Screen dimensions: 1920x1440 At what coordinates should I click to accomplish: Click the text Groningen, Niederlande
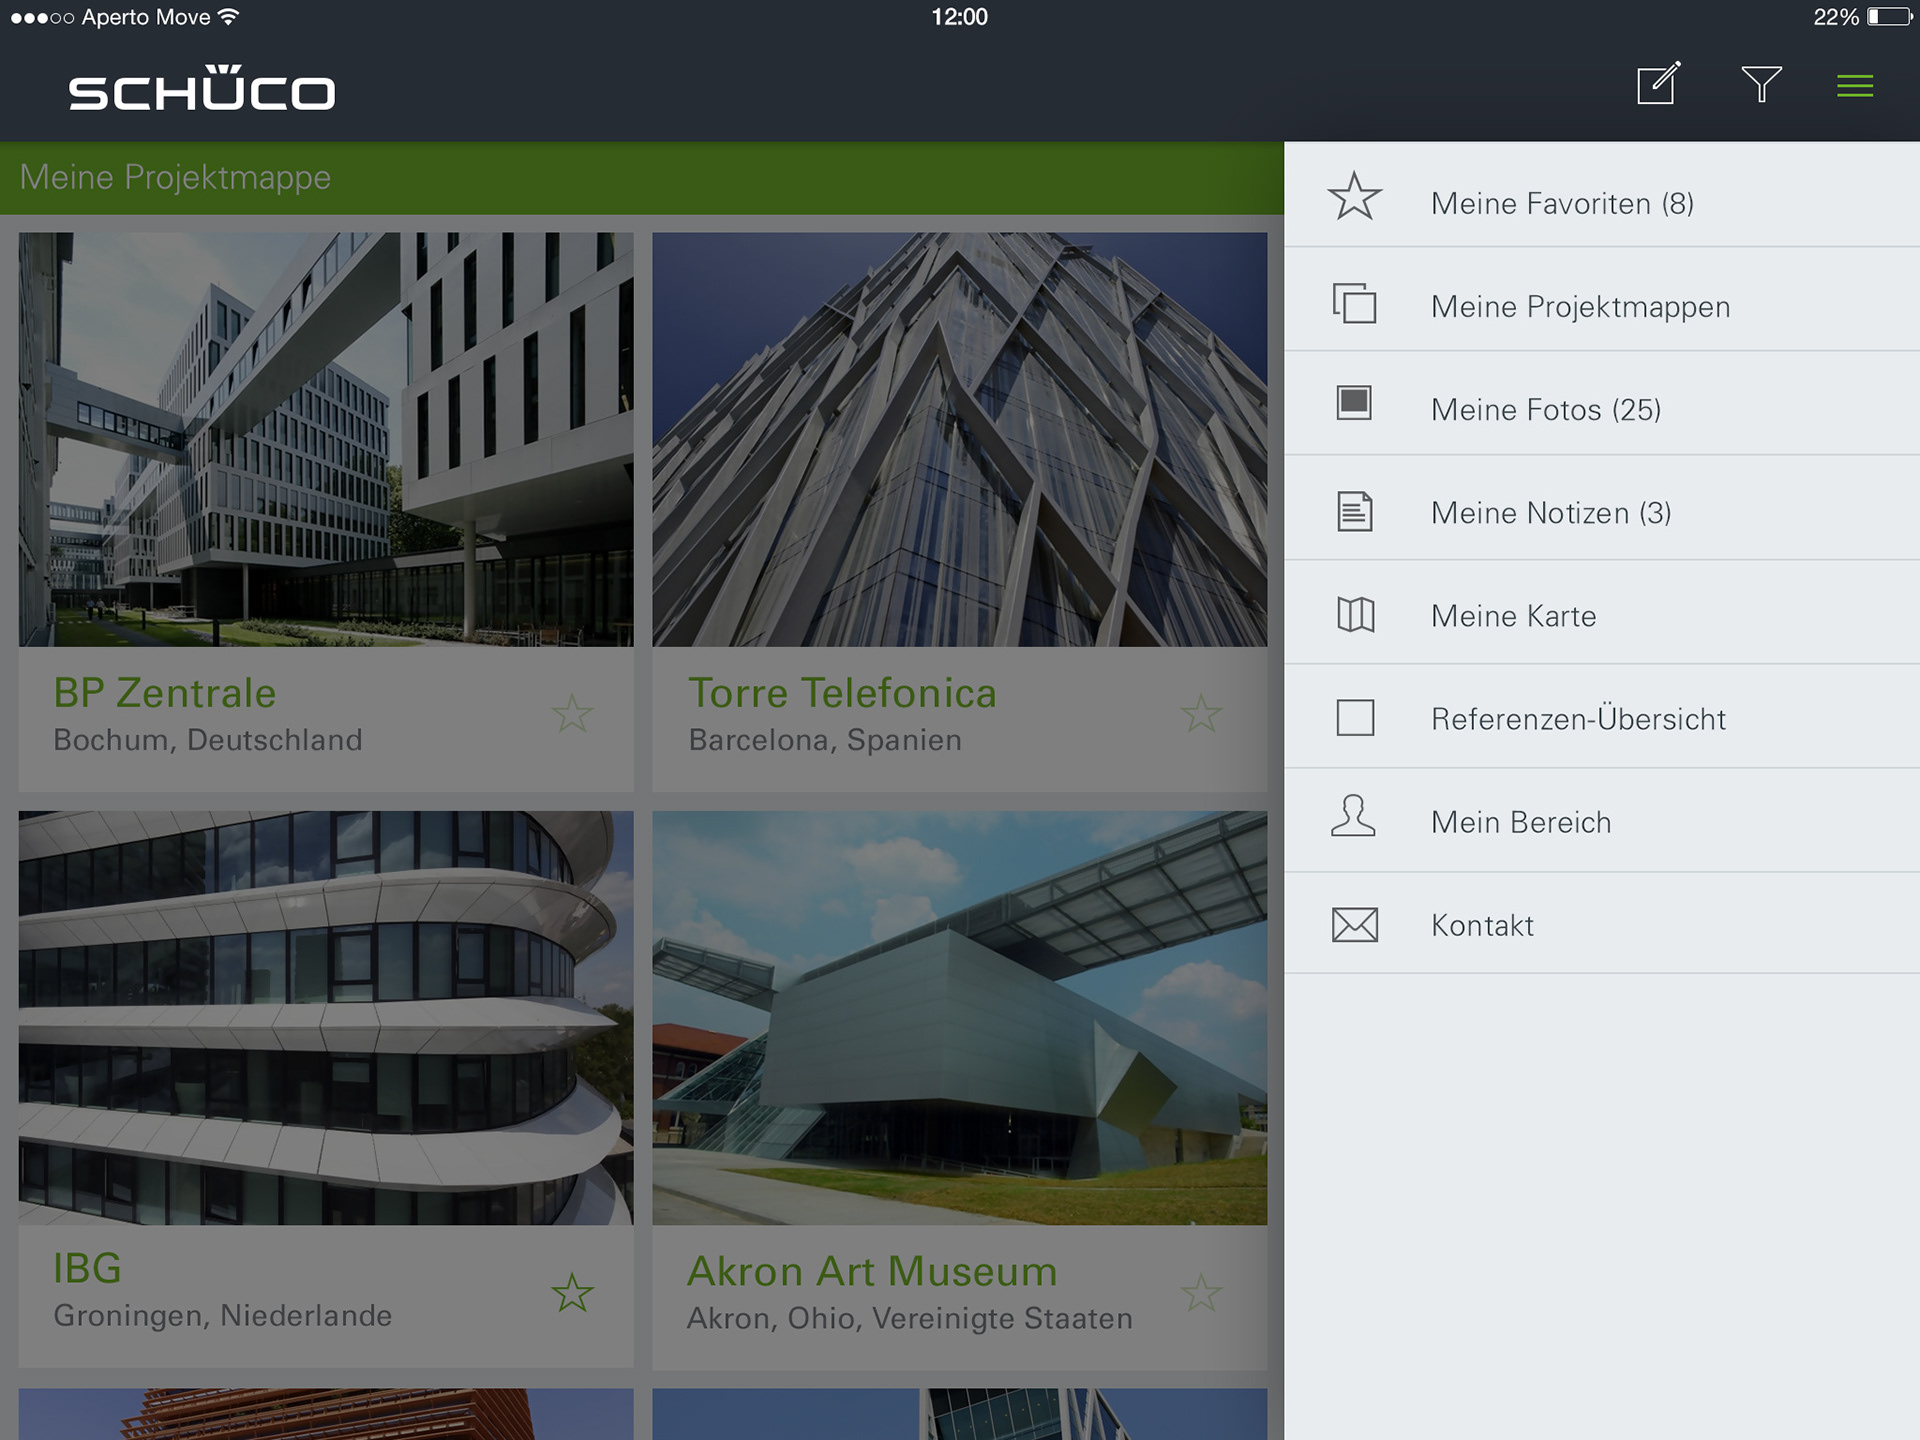(x=223, y=1316)
